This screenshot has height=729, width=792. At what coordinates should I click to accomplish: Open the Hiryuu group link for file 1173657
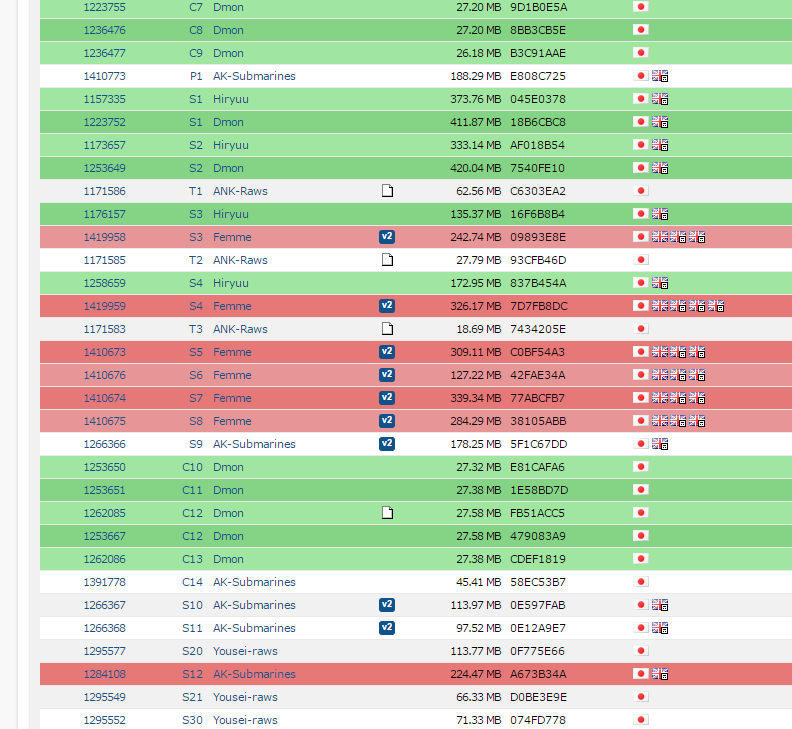click(x=231, y=145)
